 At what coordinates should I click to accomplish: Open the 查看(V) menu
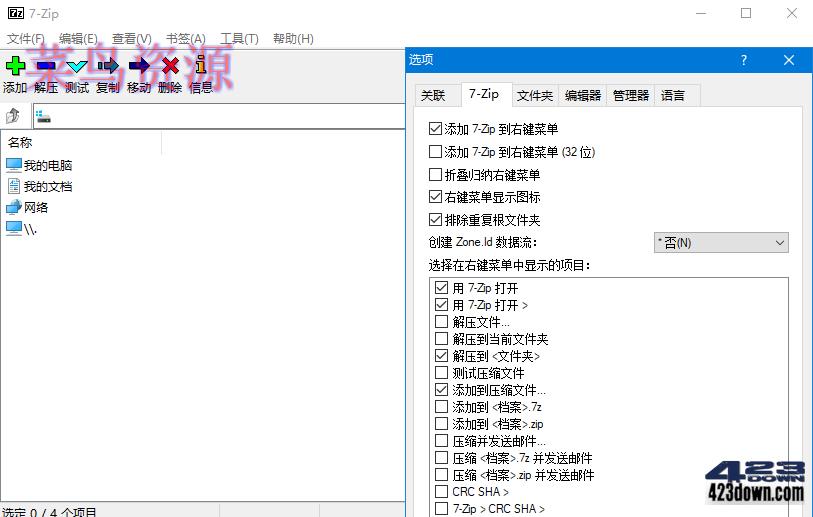(132, 39)
